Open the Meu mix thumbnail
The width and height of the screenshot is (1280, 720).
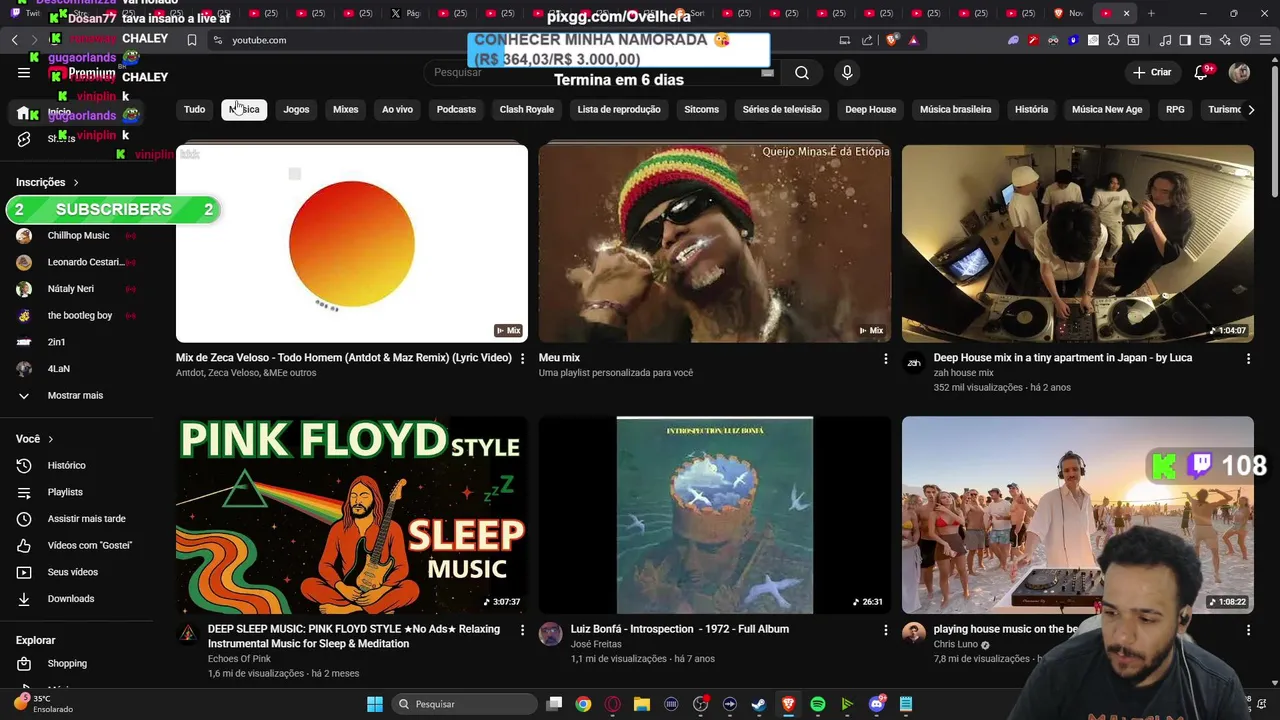pos(715,244)
